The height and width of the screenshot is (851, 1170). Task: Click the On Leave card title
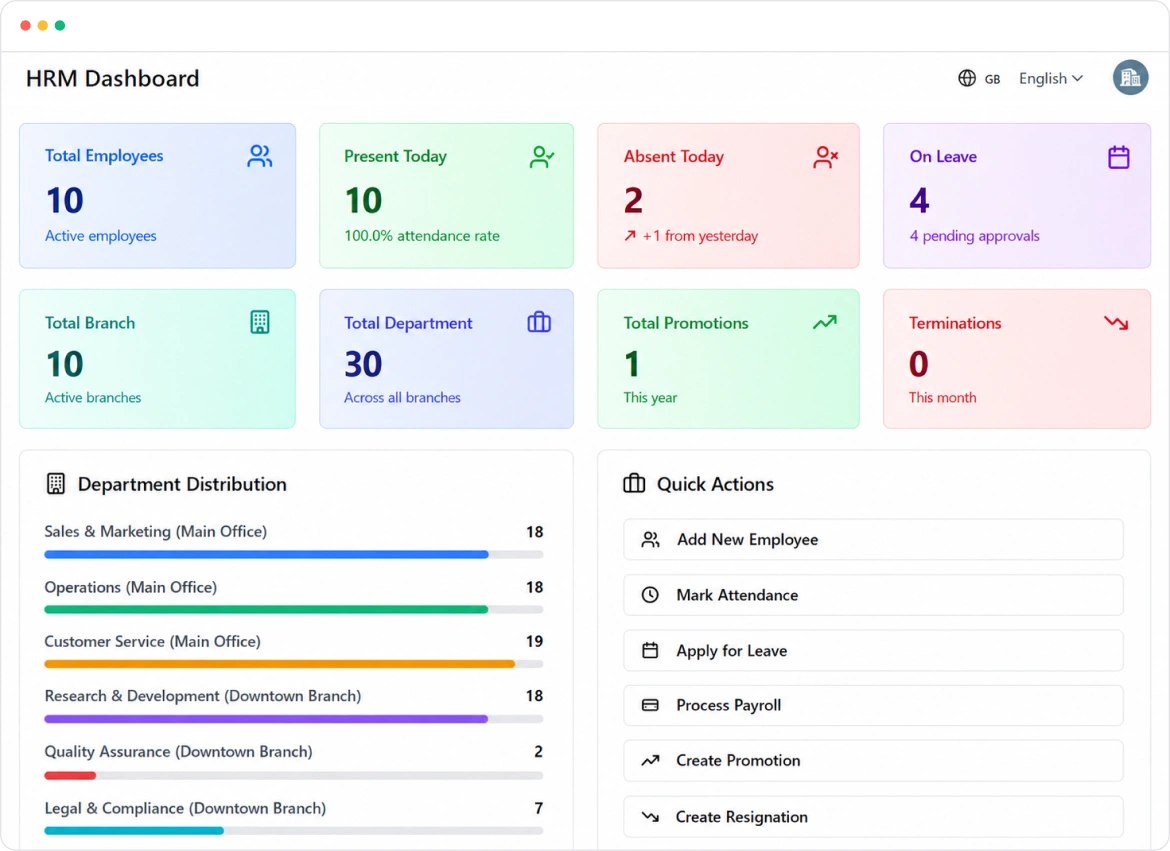[x=943, y=157]
